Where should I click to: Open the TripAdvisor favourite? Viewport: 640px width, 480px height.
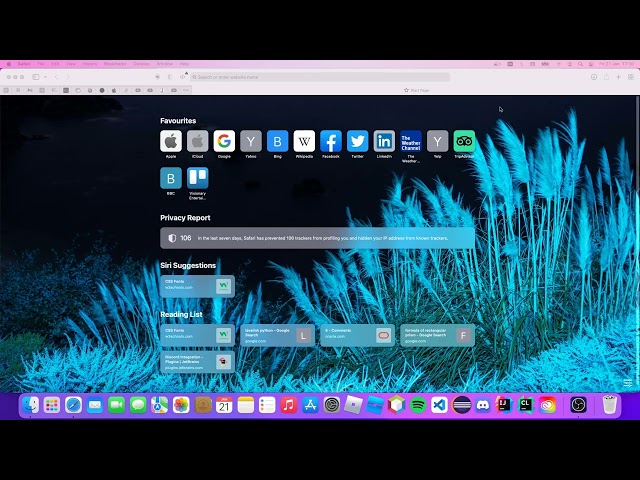point(464,141)
